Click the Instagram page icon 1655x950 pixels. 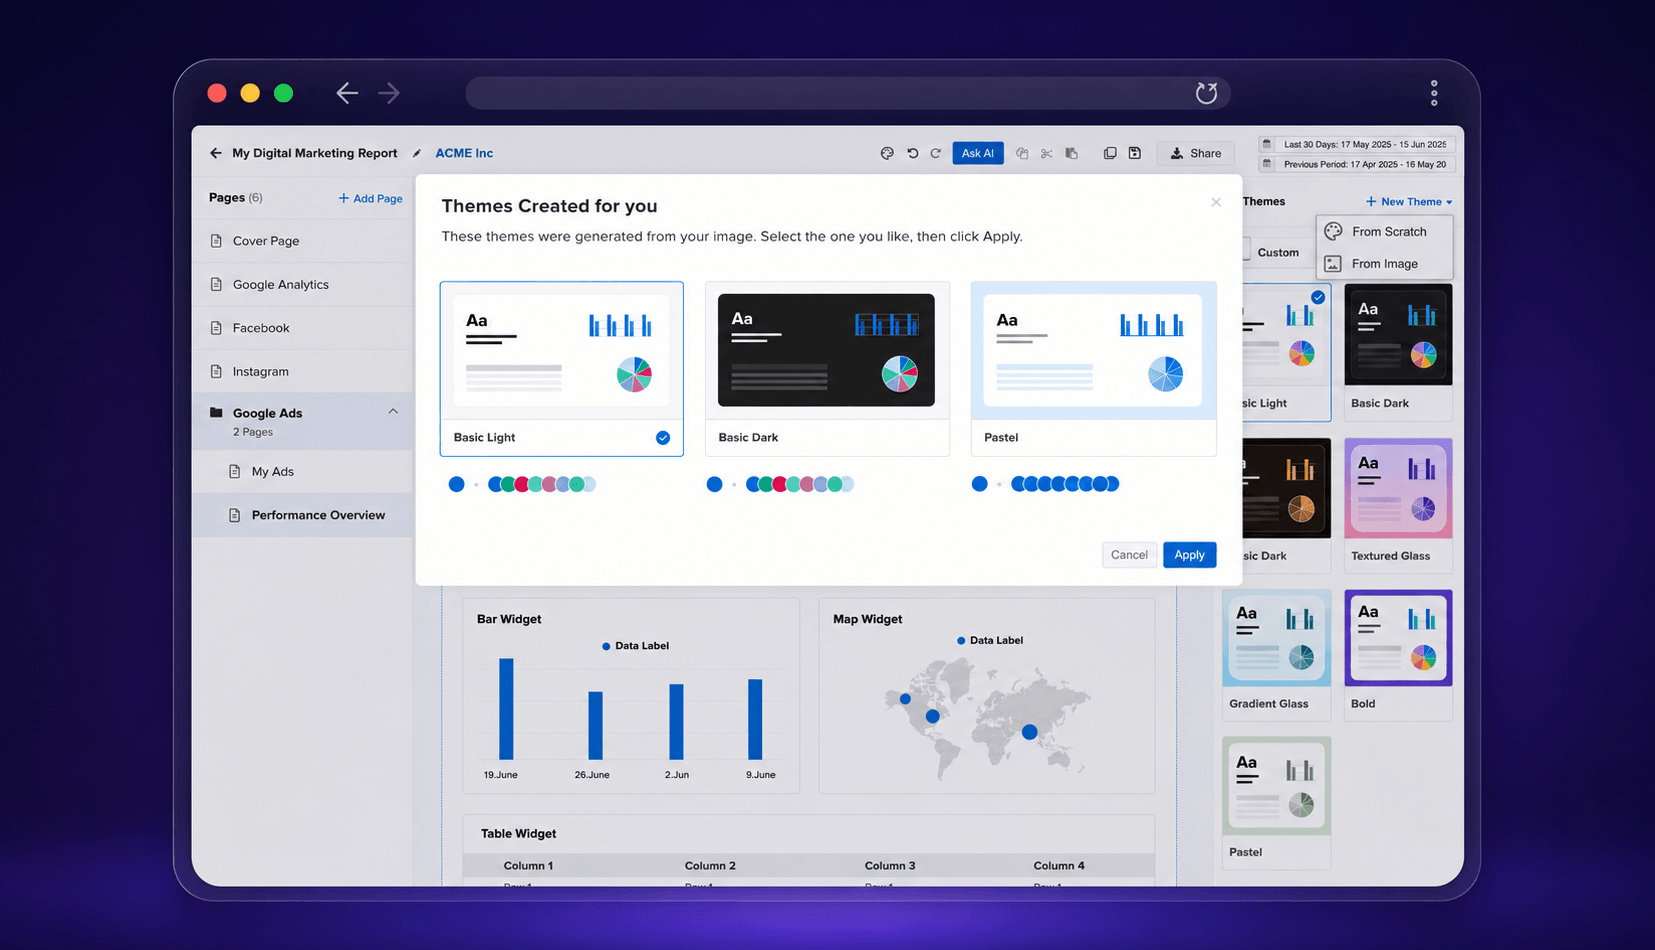click(216, 371)
